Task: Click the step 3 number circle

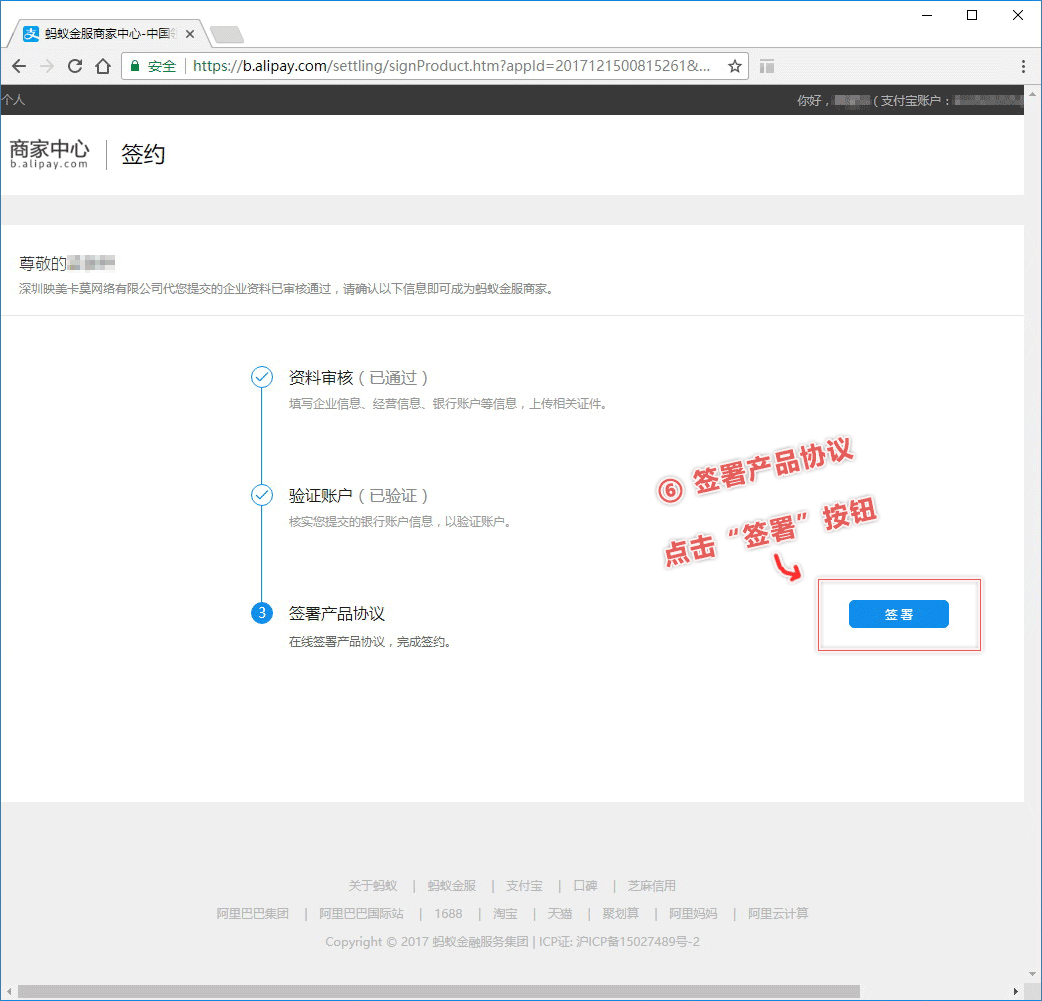Action: coord(262,613)
